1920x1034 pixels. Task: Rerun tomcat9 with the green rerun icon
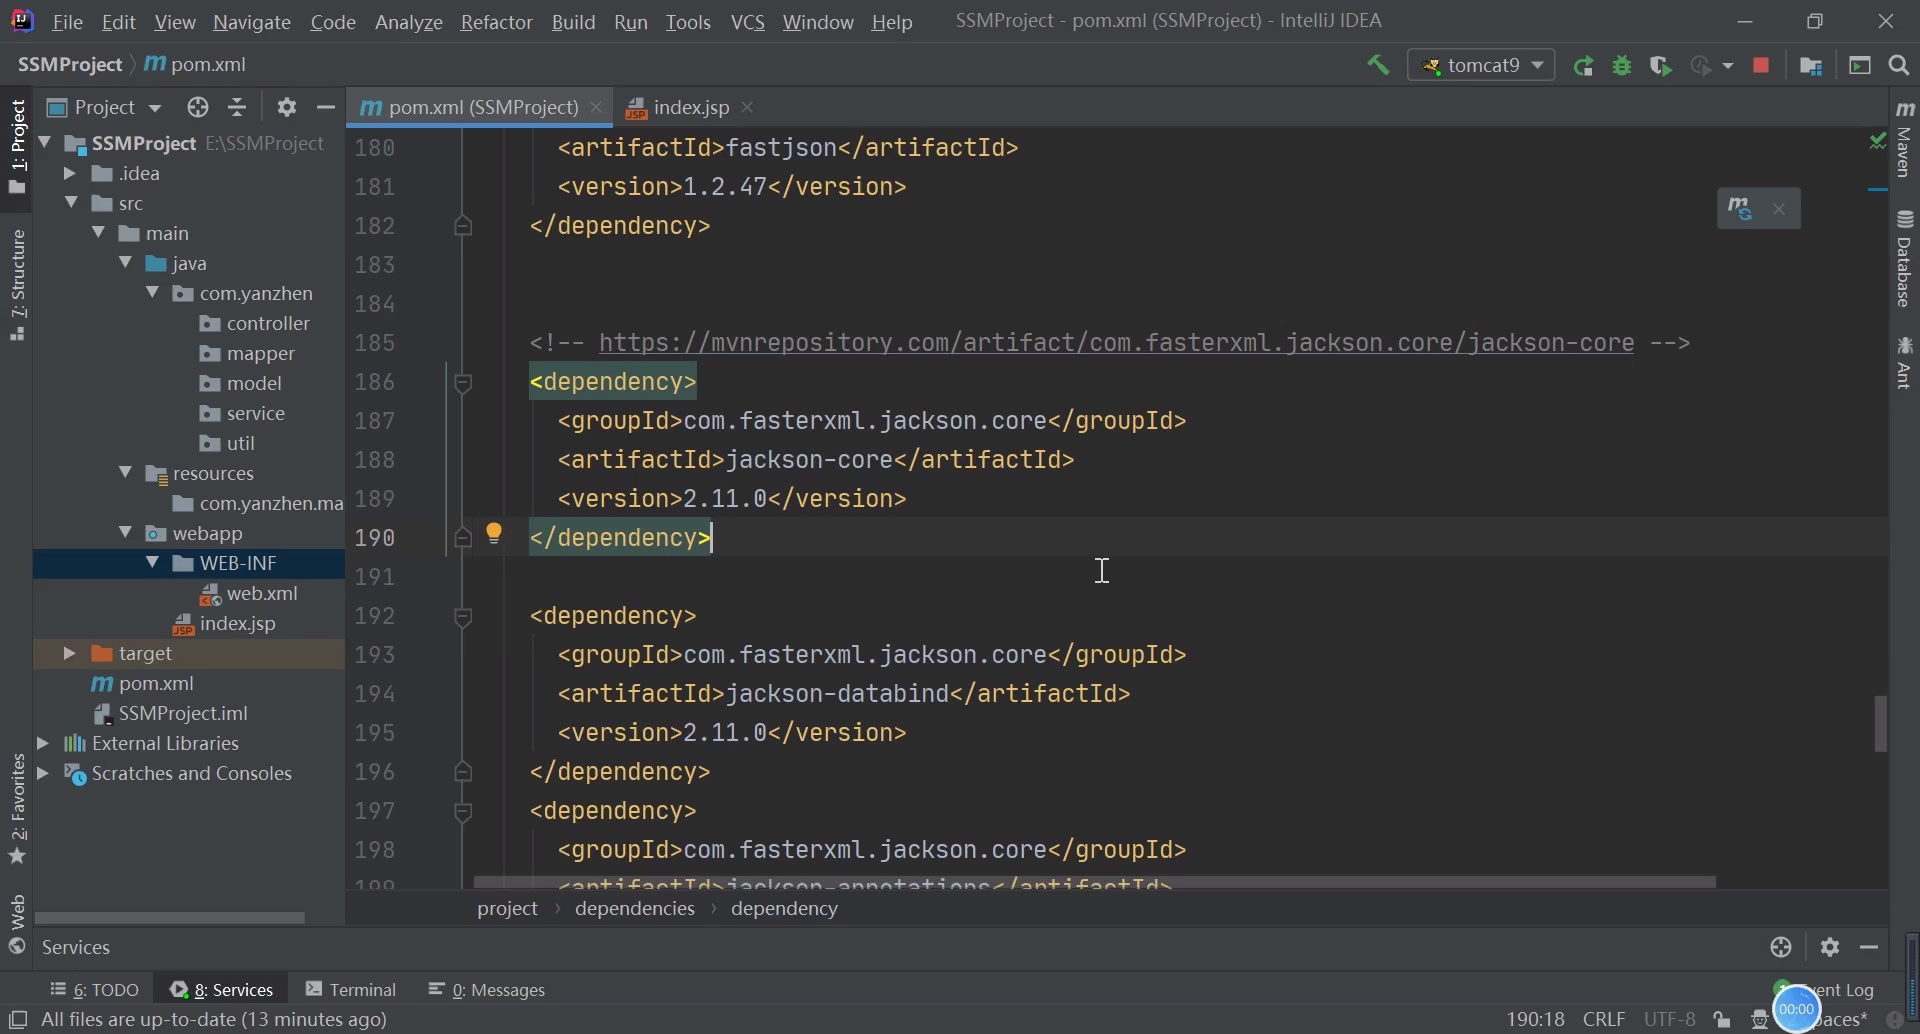click(x=1584, y=66)
